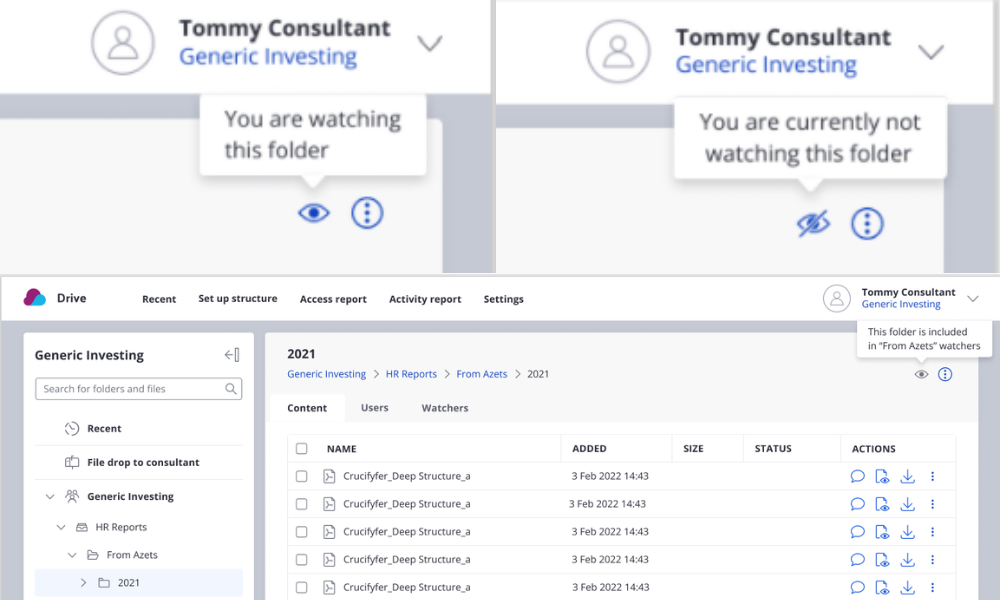Preview the file in the second row

[882, 504]
